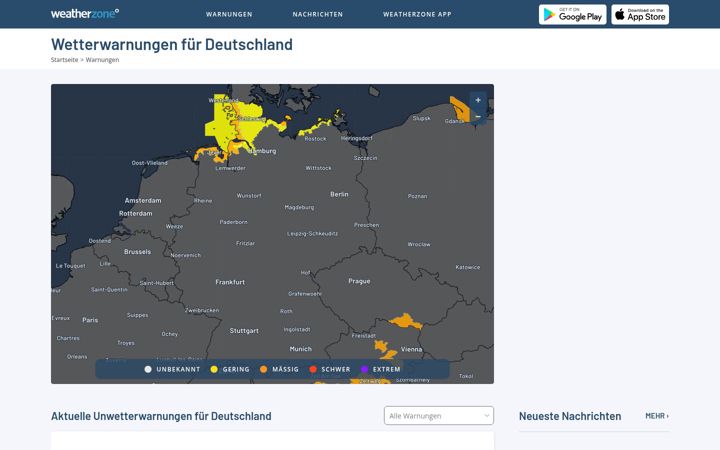Zoom in the map with plus button
720x450 pixels.
tap(478, 100)
